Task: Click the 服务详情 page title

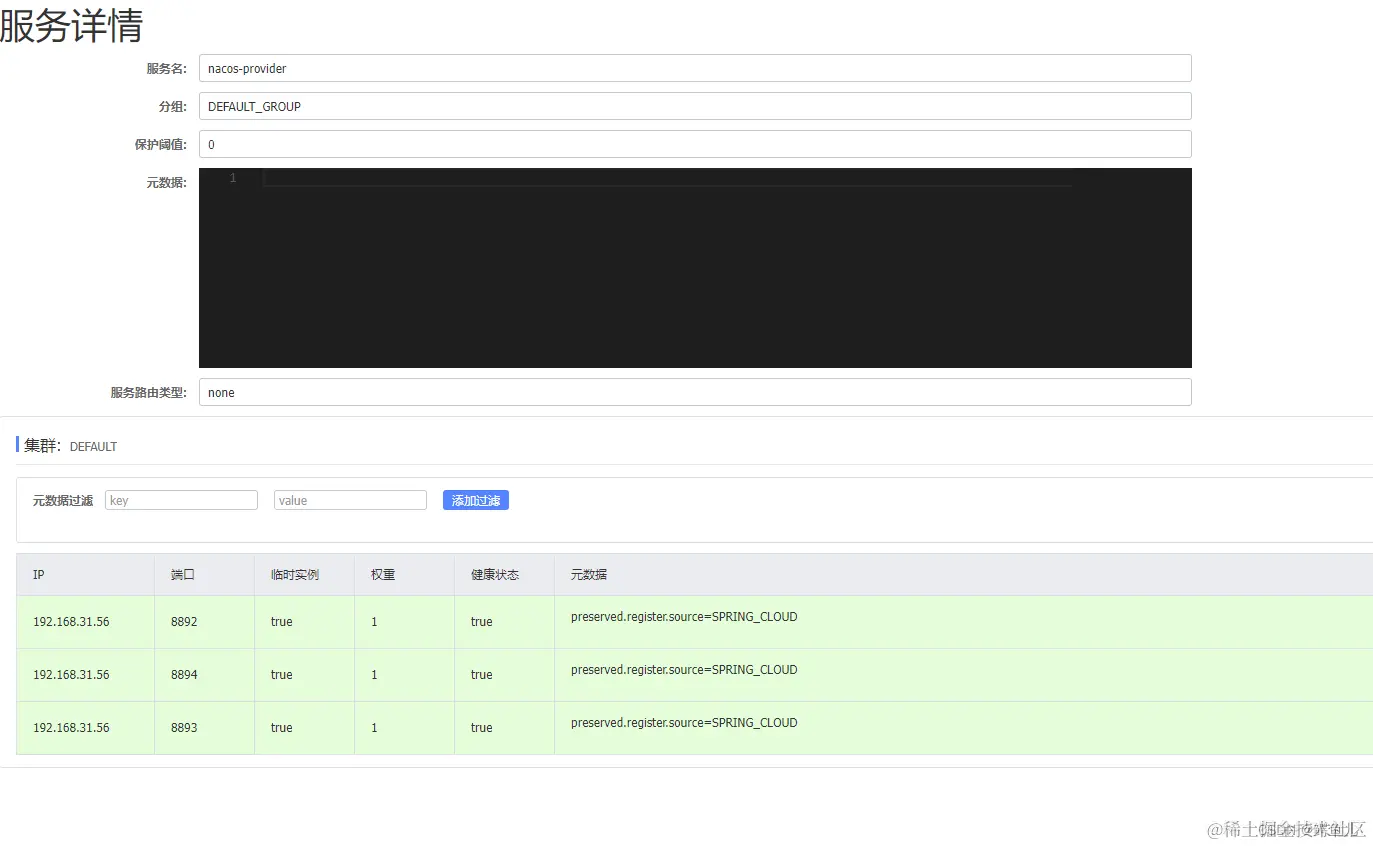Action: (x=71, y=25)
